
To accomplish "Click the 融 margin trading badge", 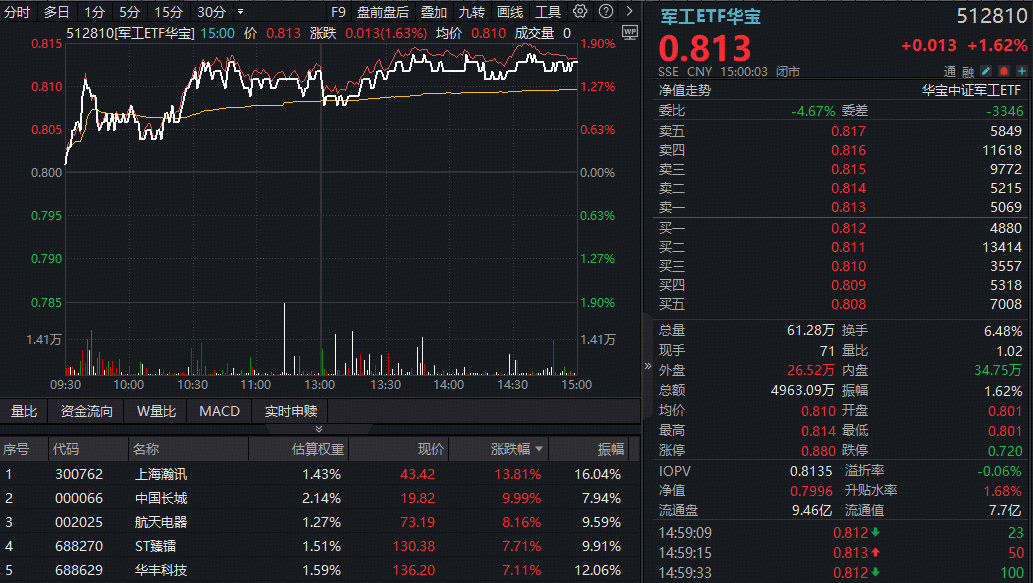I will (967, 71).
